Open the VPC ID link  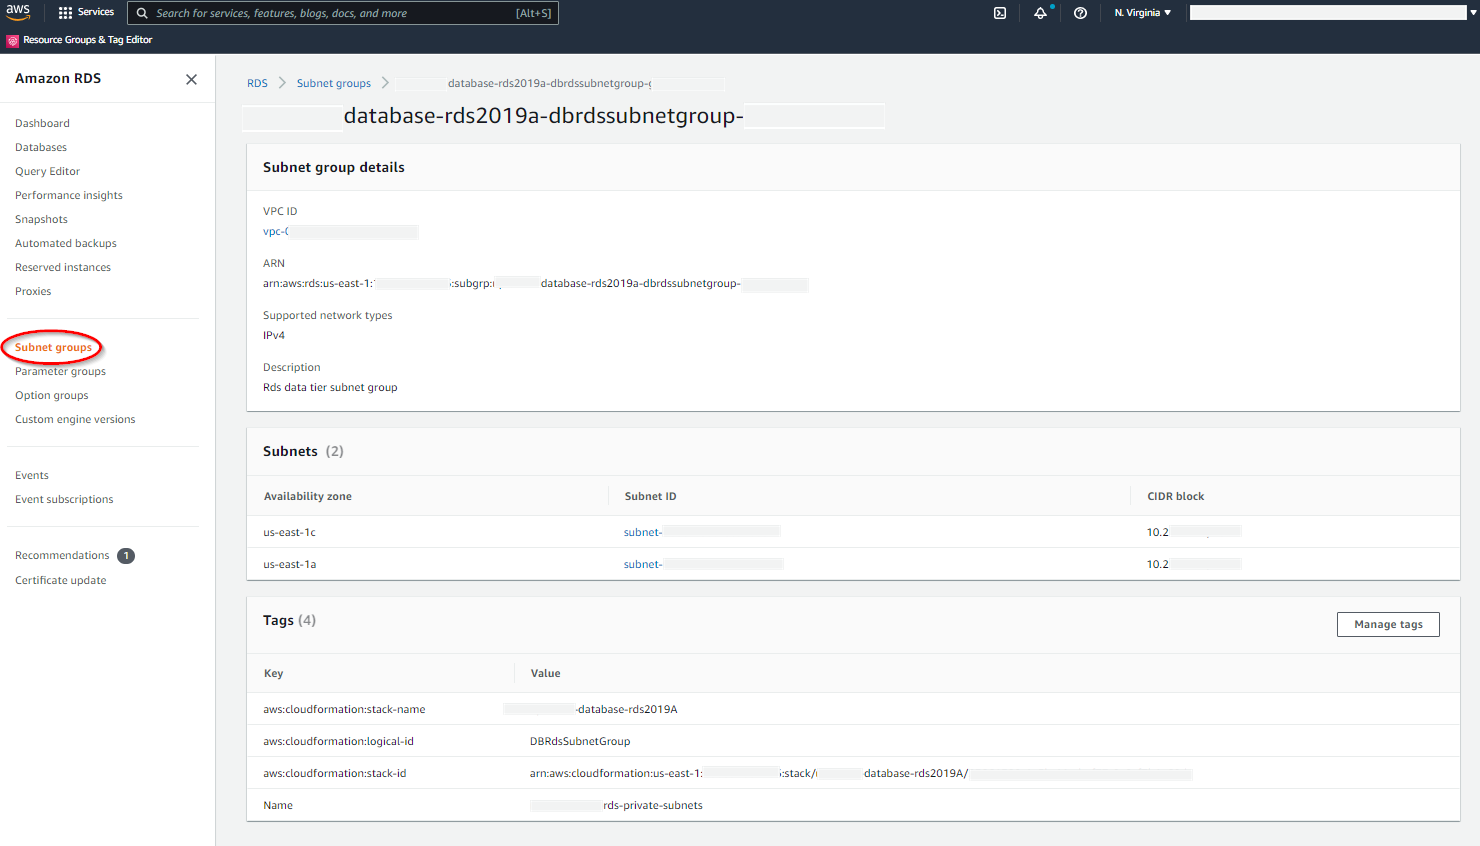click(x=274, y=231)
